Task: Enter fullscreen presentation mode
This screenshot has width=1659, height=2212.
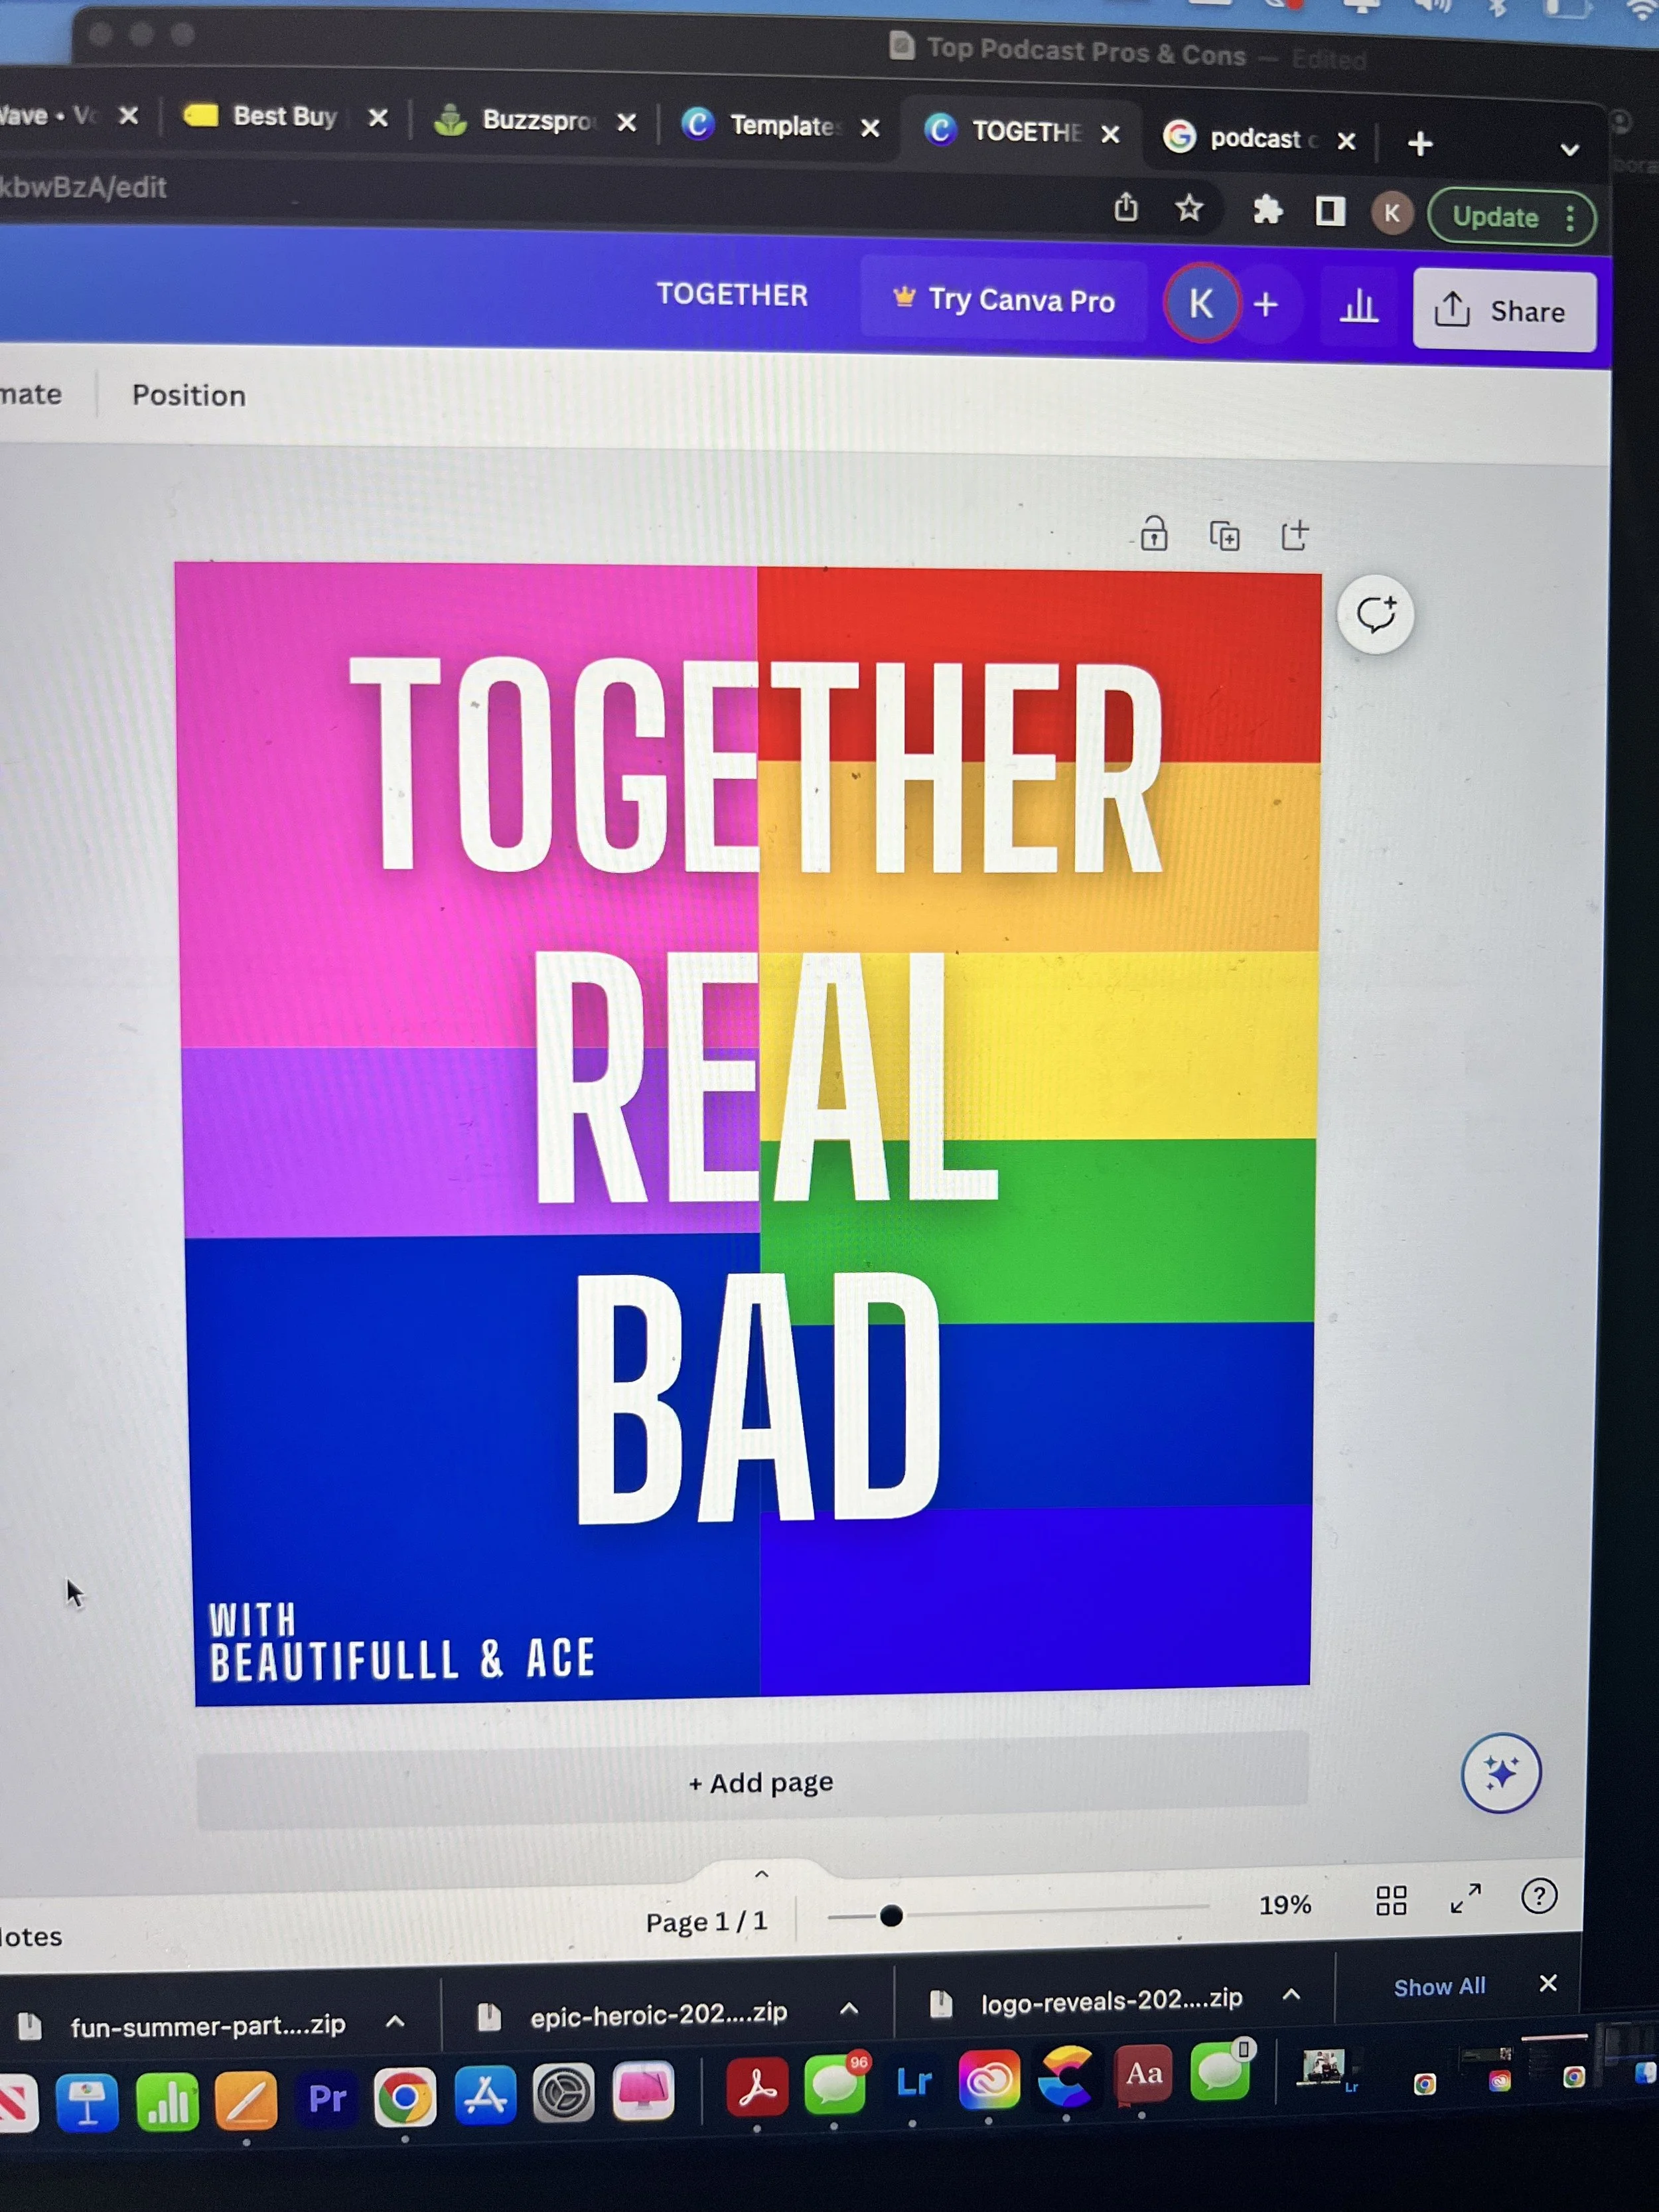Action: [1465, 1898]
